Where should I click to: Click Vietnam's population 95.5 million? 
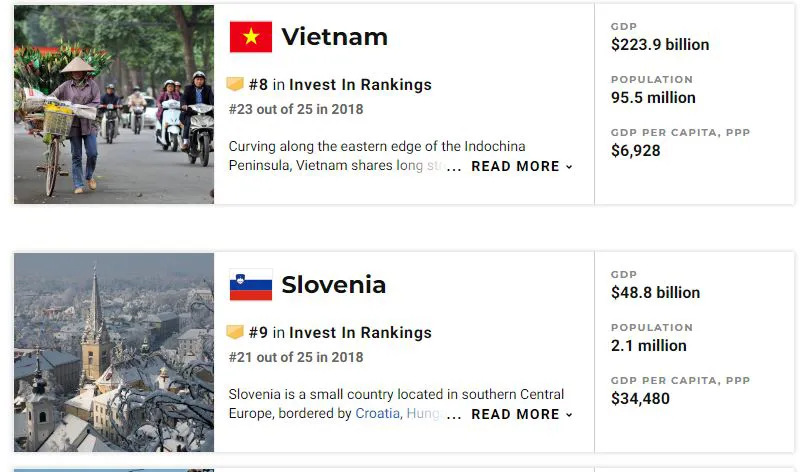point(653,98)
